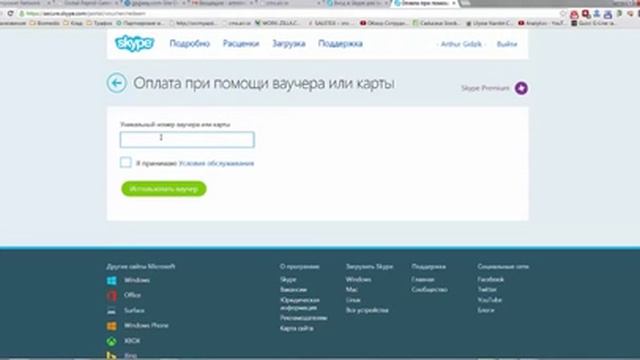Open the Расценки menu item
The height and width of the screenshot is (360, 640).
[241, 44]
